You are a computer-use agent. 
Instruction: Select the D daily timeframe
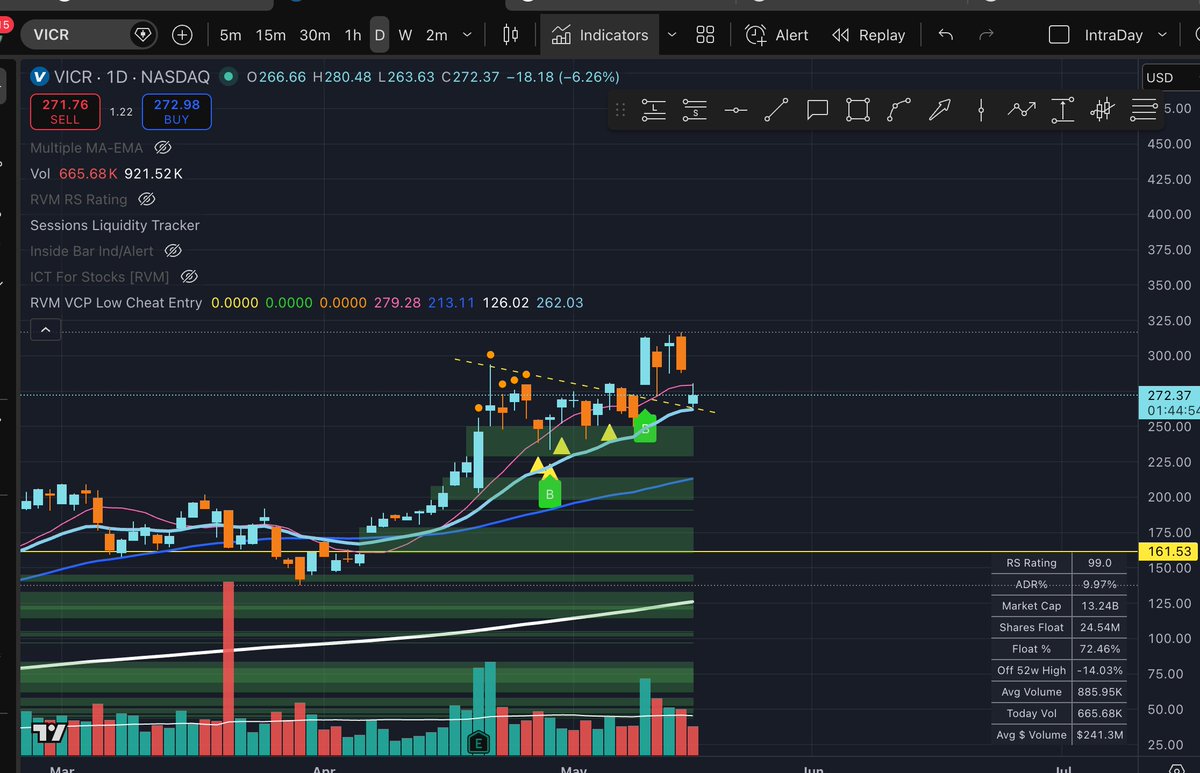coord(379,35)
